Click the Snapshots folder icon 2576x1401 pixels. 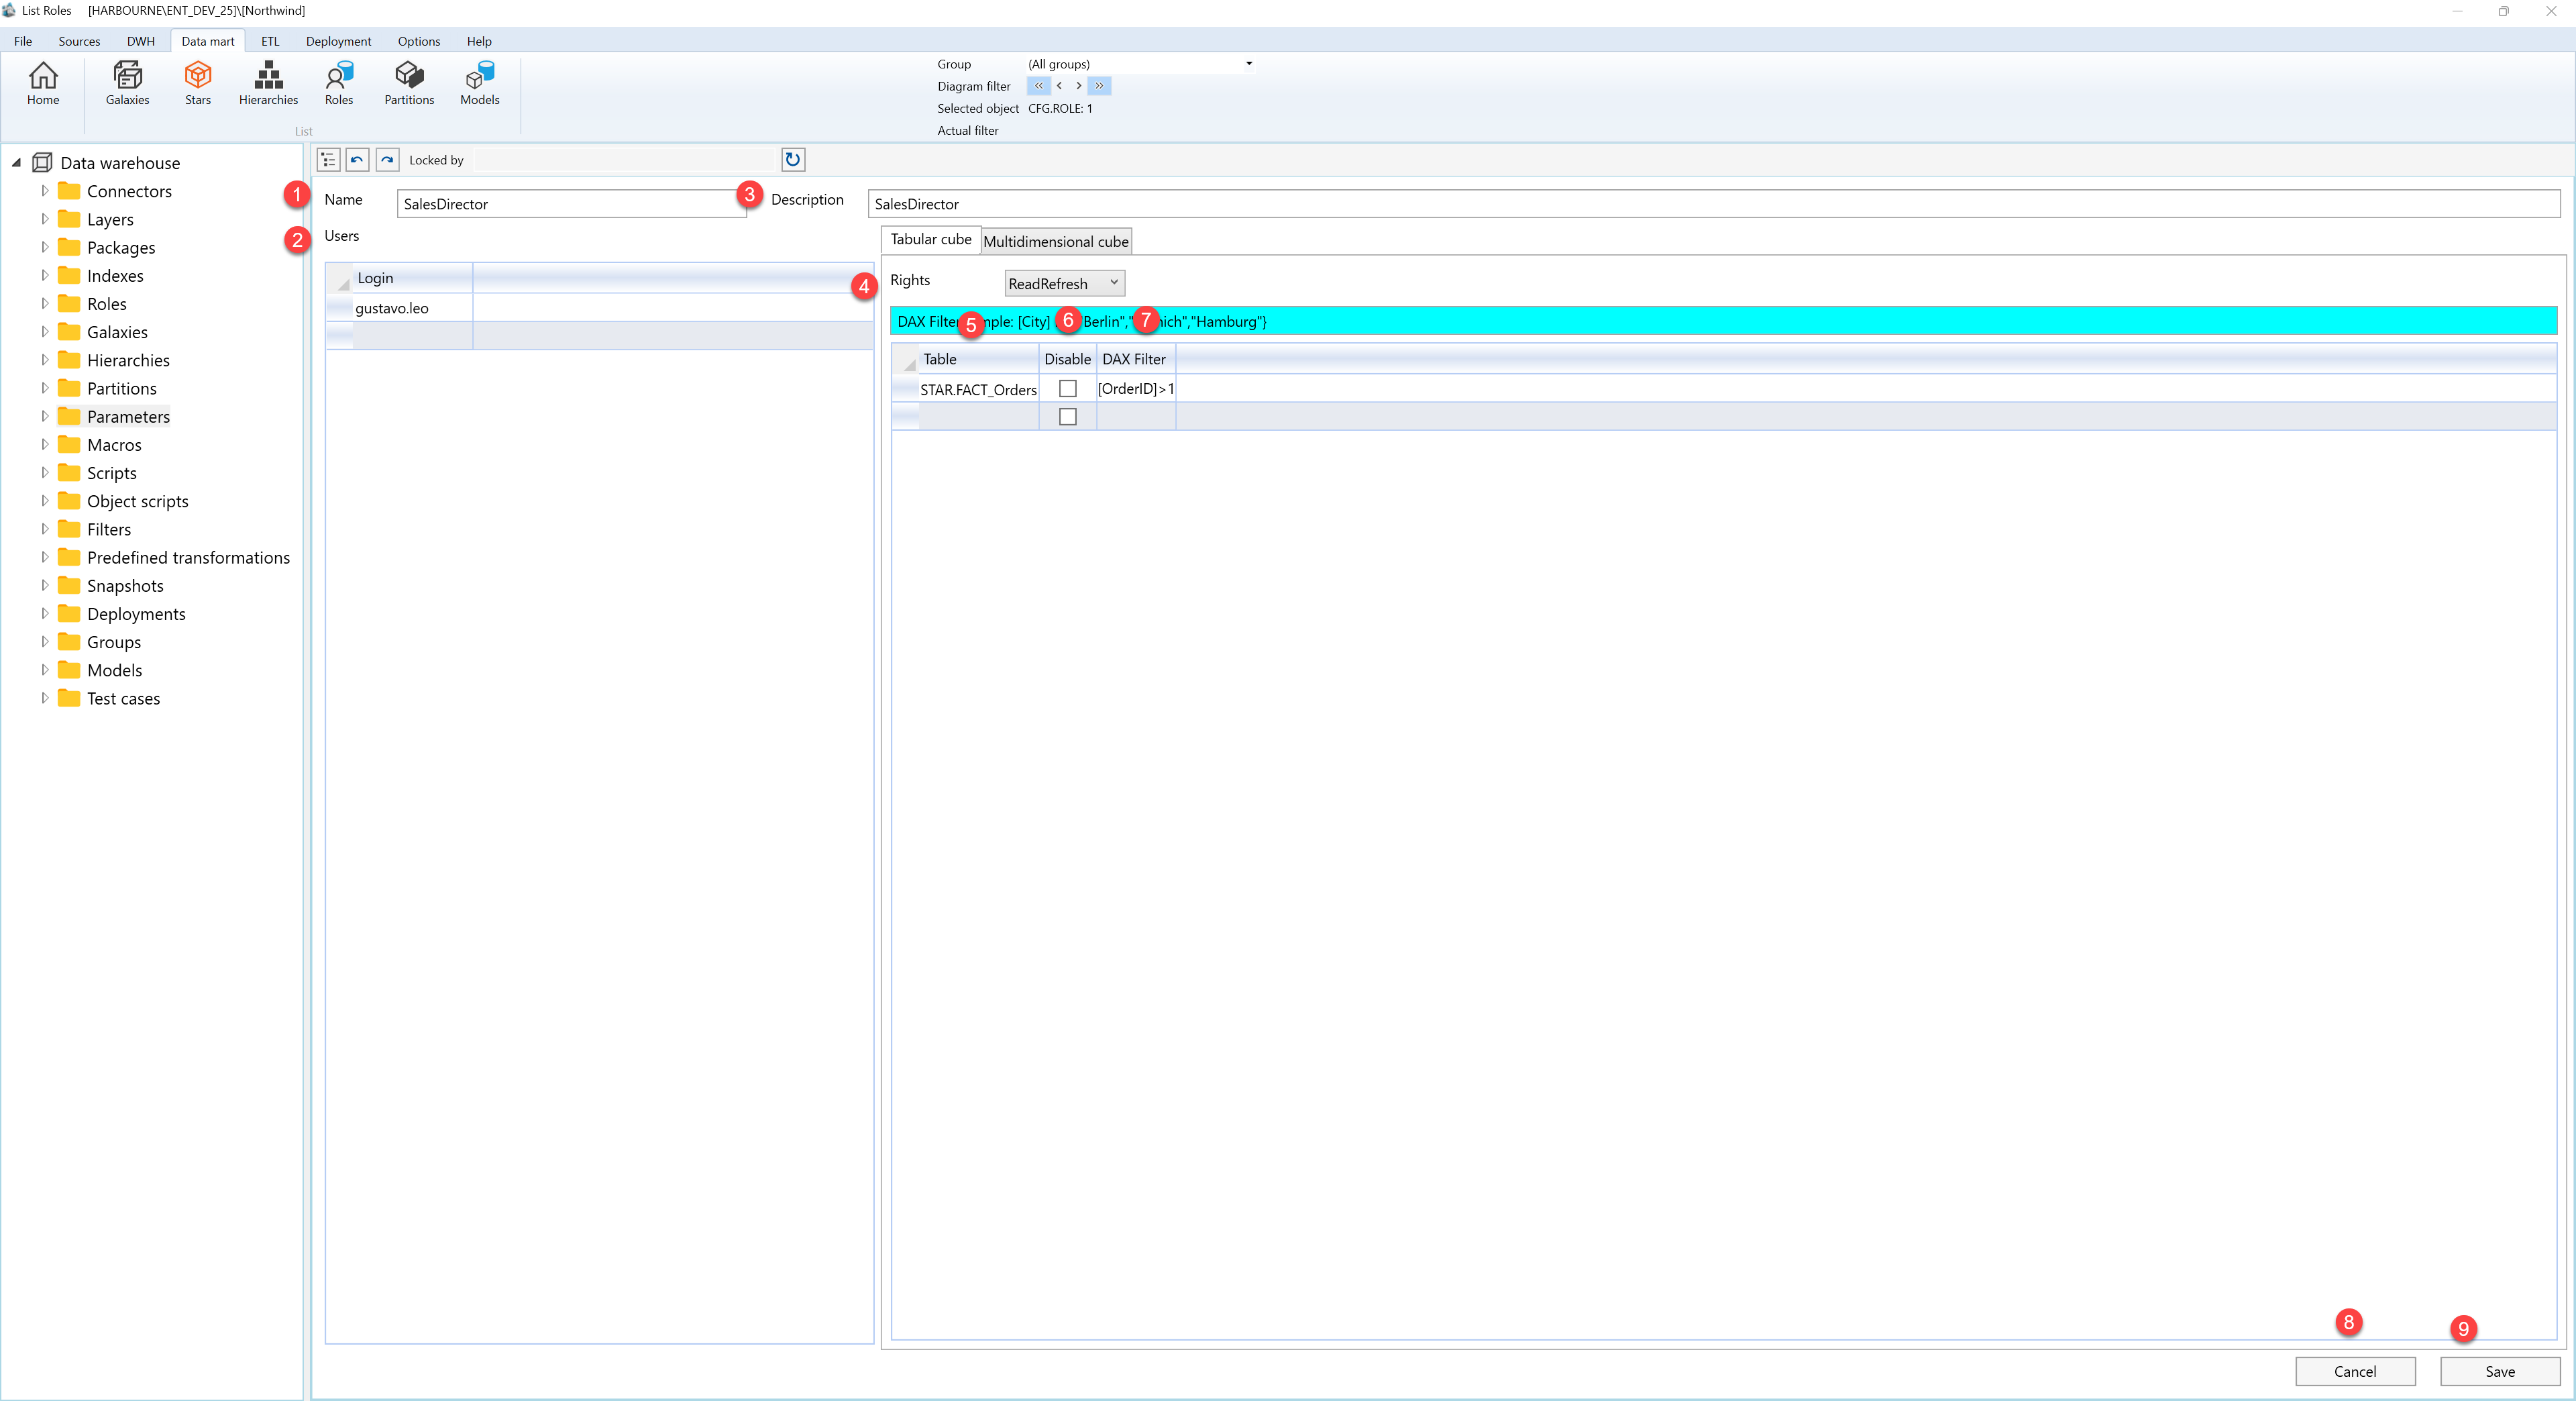[x=69, y=585]
